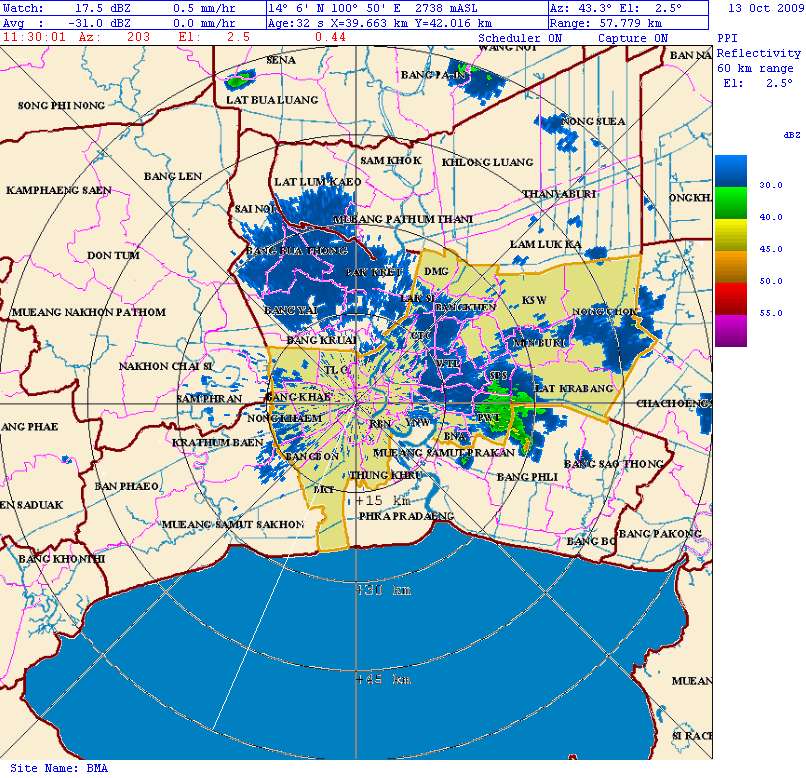Click the 13 Oct 2009 date
This screenshot has width=806, height=778.
pyautogui.click(x=765, y=7)
